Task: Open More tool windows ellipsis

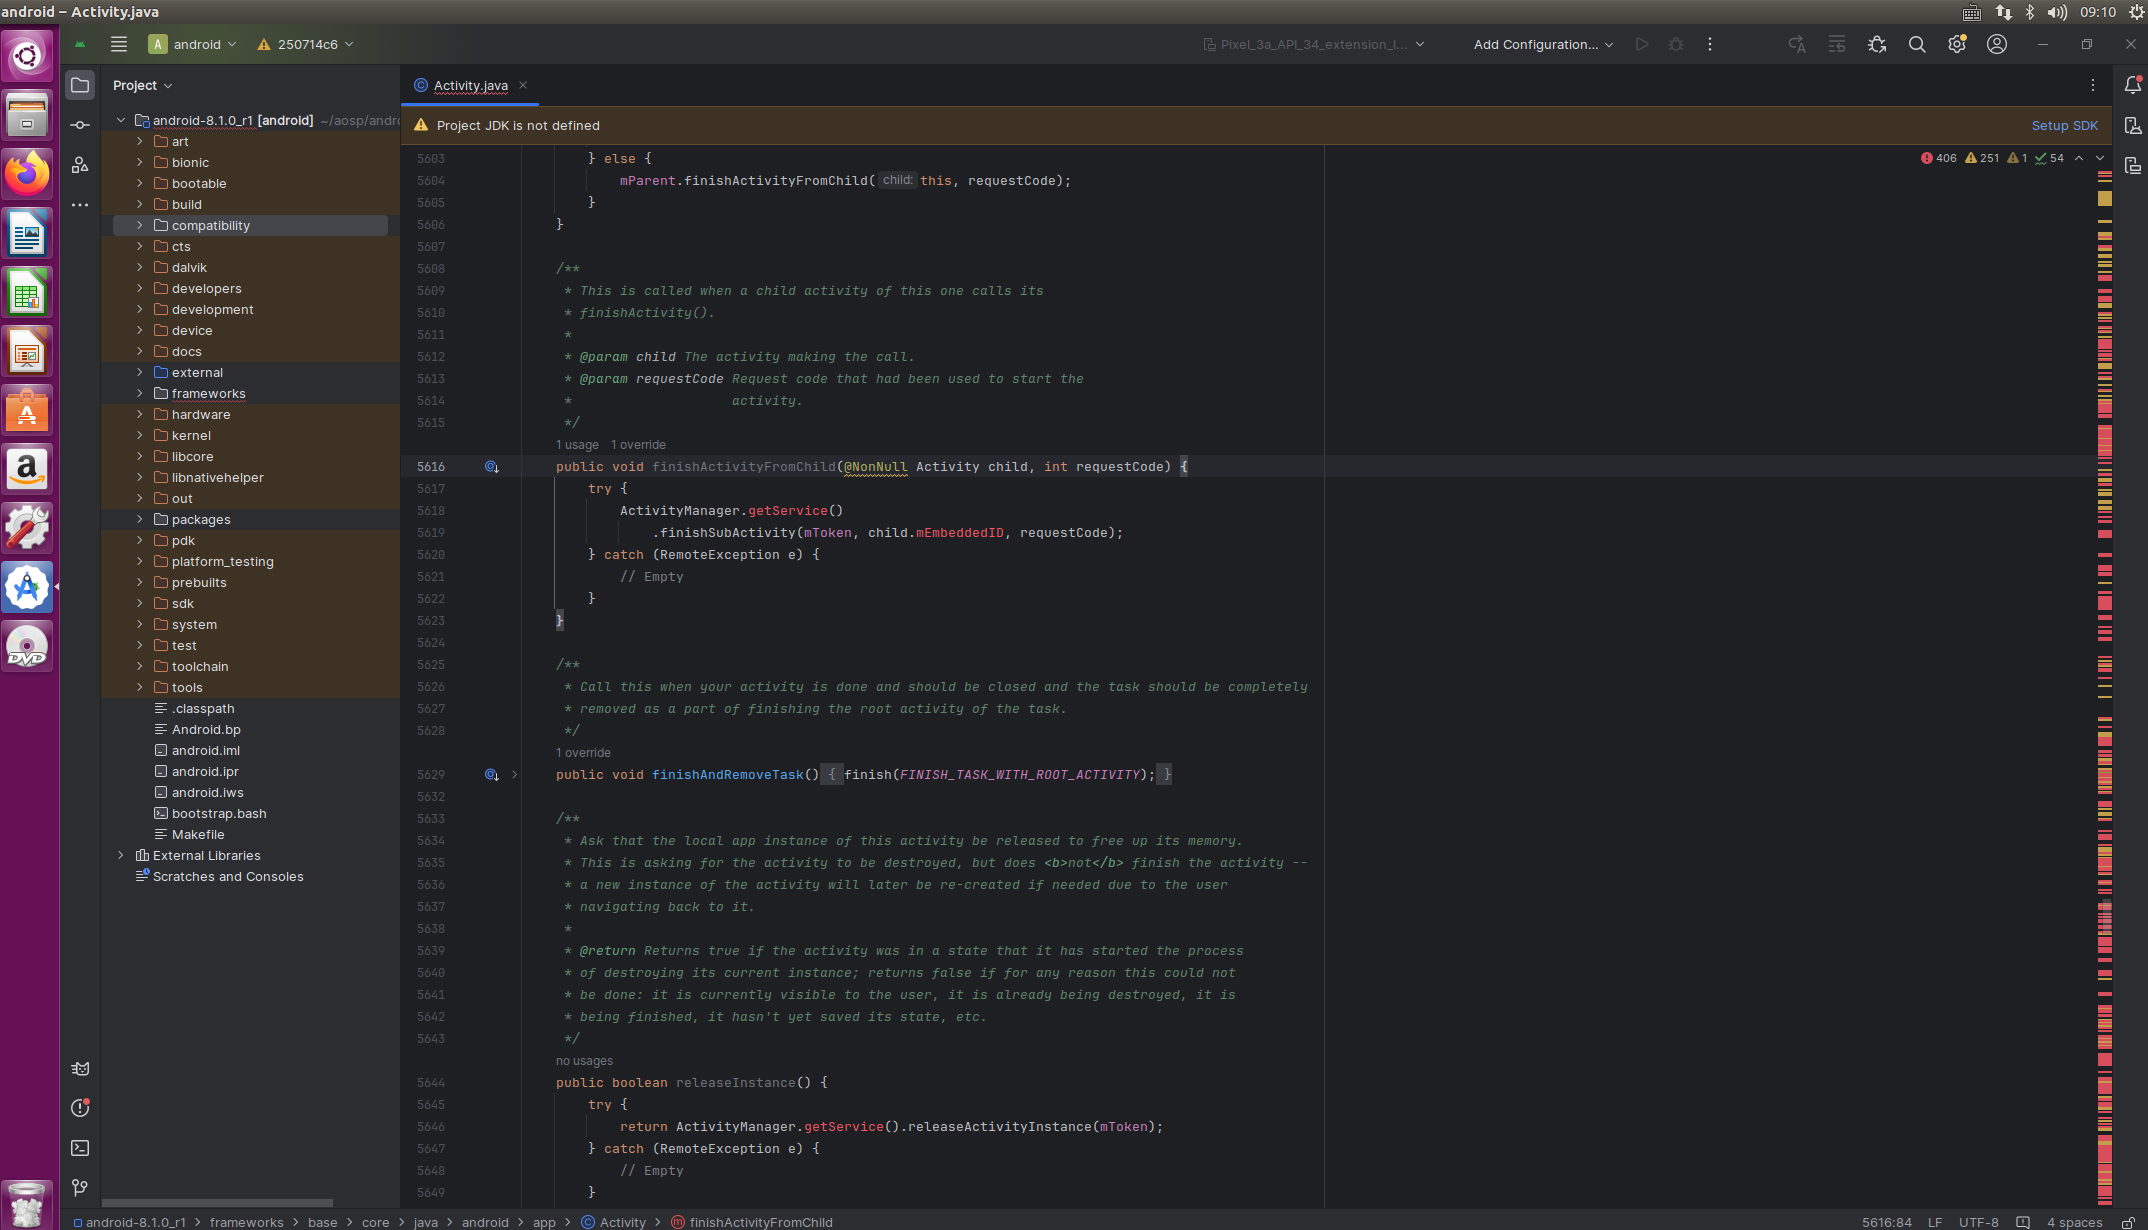Action: click(80, 205)
